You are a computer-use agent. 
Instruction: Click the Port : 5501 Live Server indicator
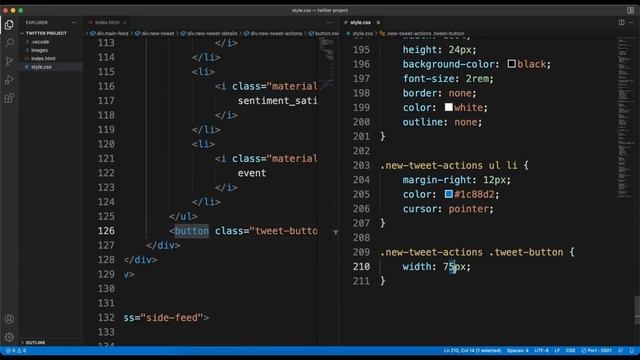point(596,351)
